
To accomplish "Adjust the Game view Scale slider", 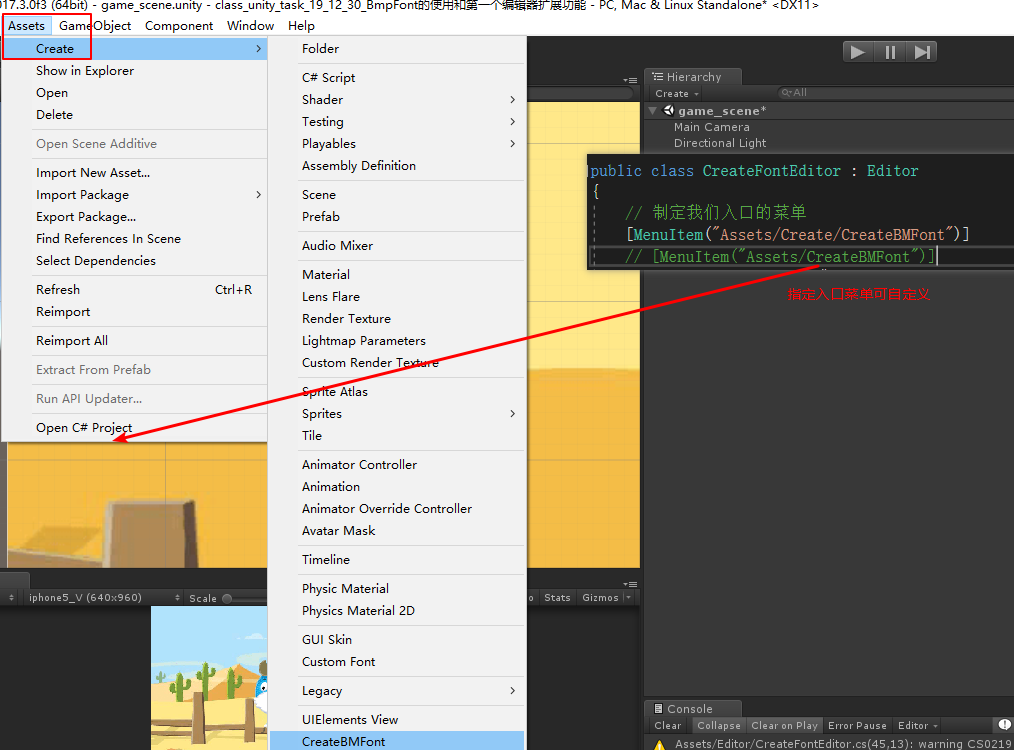I will tap(228, 598).
